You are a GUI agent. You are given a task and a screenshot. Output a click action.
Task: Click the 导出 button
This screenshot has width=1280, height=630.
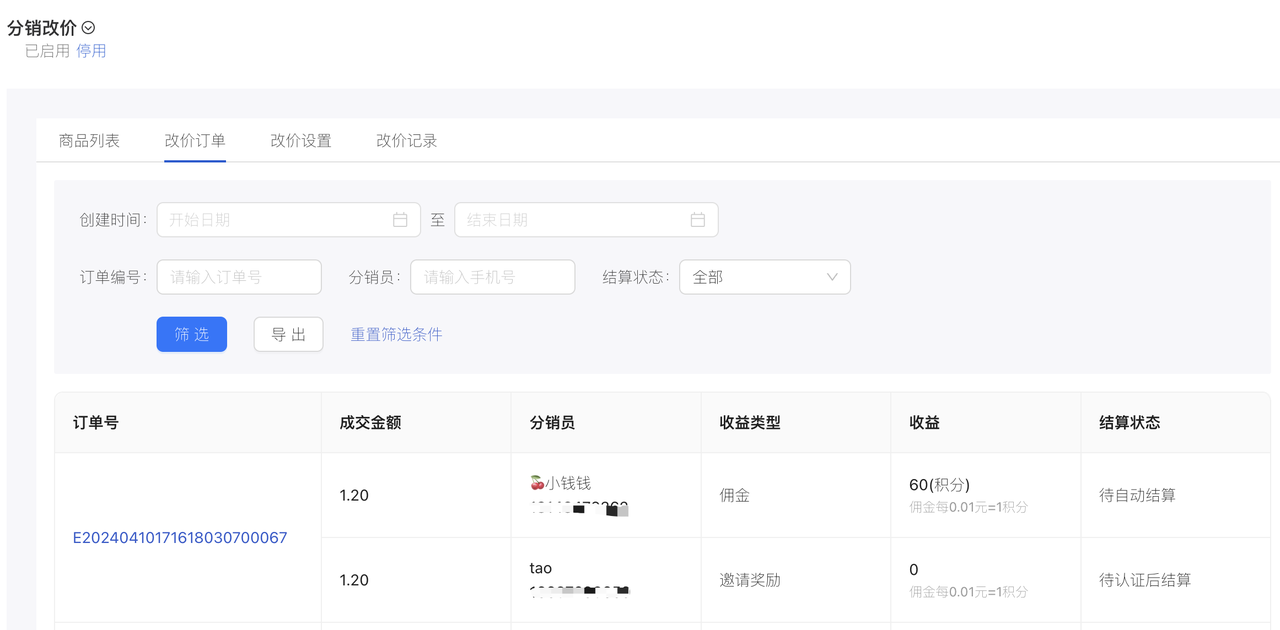pos(289,334)
